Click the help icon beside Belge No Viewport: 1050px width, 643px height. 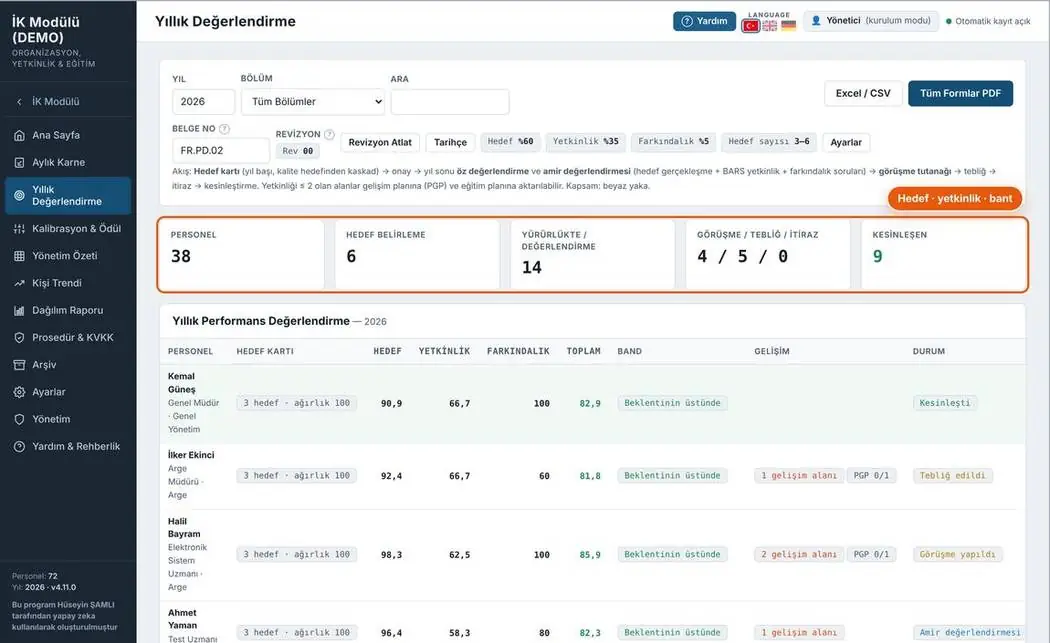point(224,129)
